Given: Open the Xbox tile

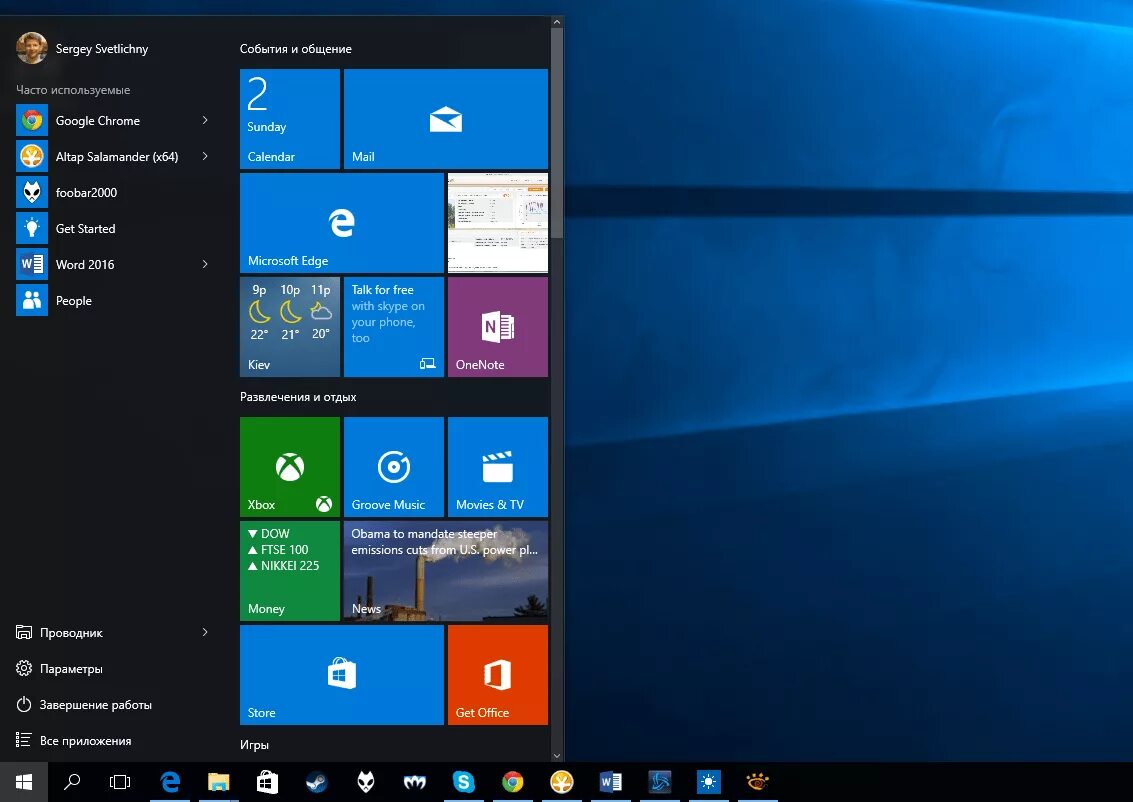Looking at the screenshot, I should coord(290,467).
